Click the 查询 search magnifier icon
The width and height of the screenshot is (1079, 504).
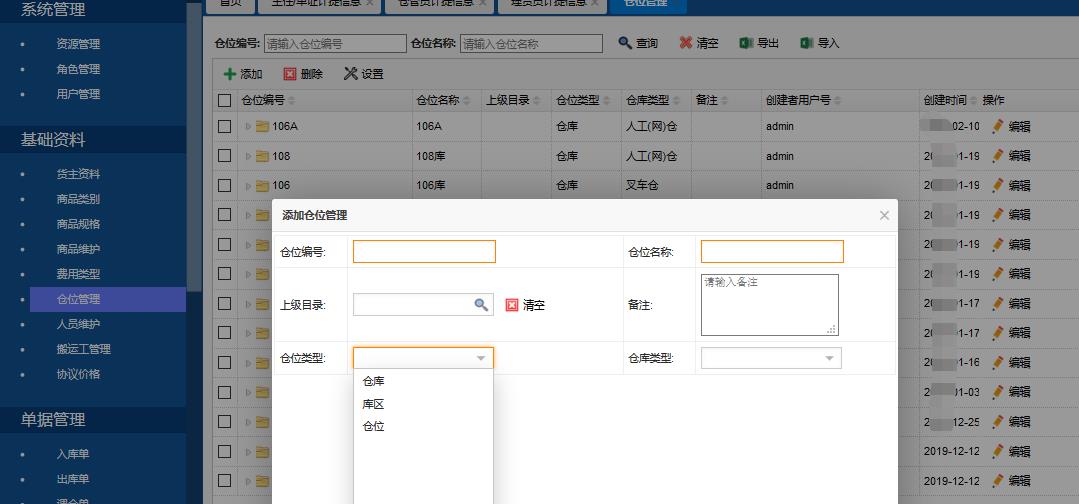625,43
